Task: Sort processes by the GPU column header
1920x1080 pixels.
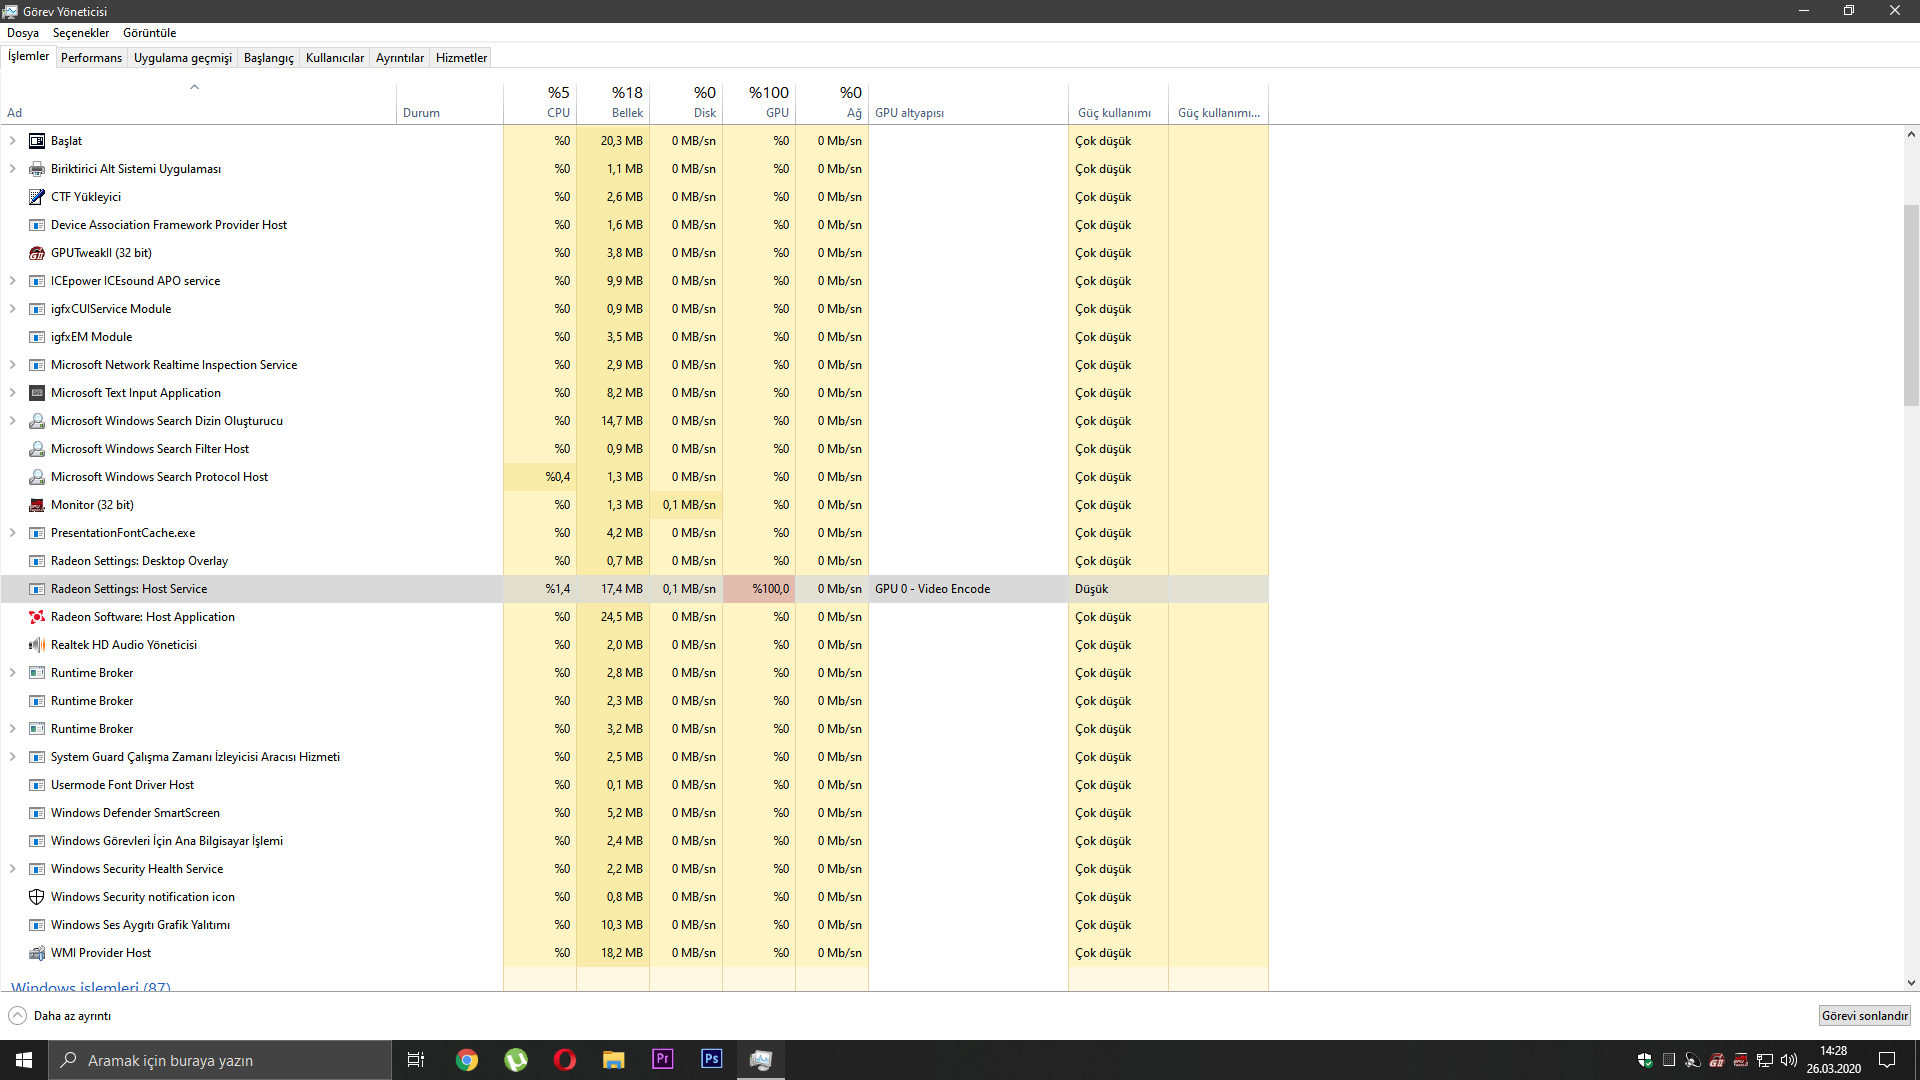Action: (x=768, y=101)
